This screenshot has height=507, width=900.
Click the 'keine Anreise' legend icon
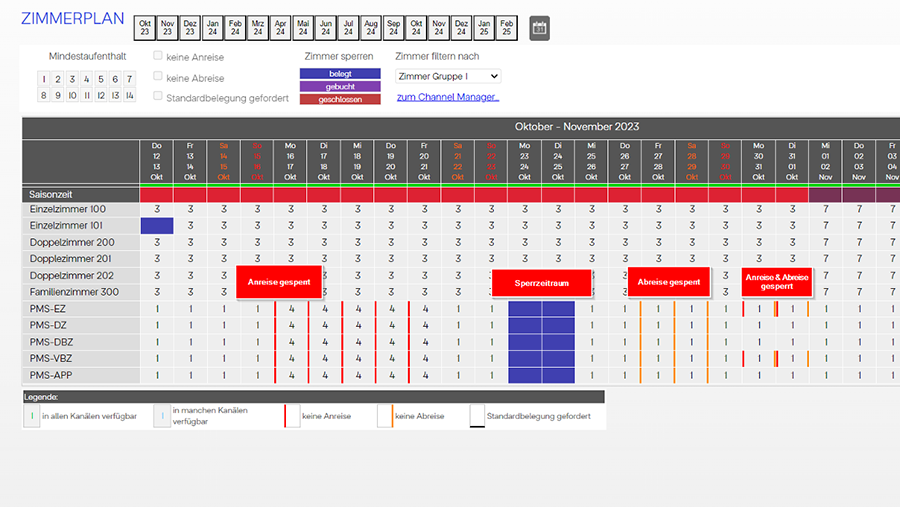click(292, 415)
